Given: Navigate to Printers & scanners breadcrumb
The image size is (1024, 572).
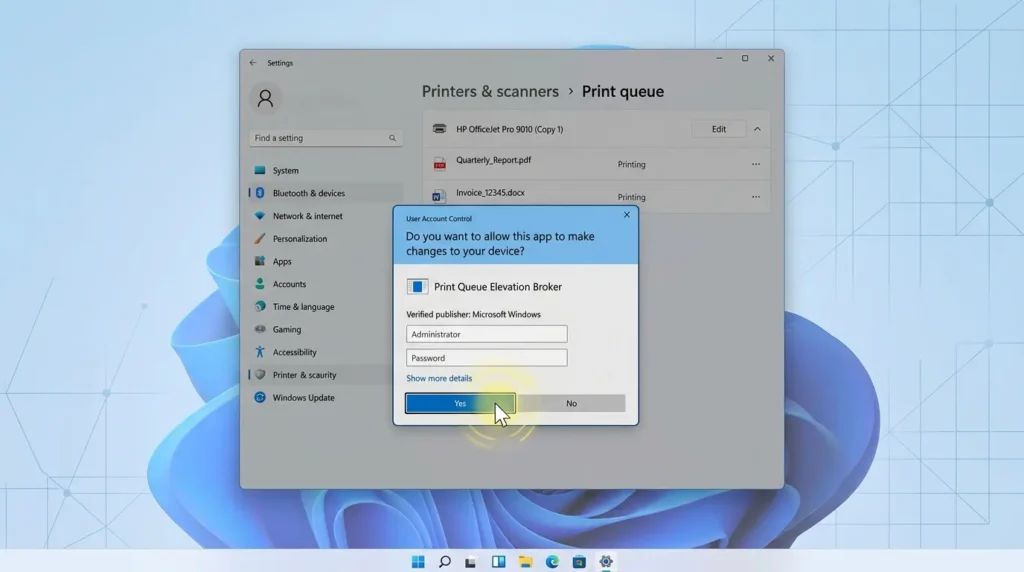Looking at the screenshot, I should point(490,91).
